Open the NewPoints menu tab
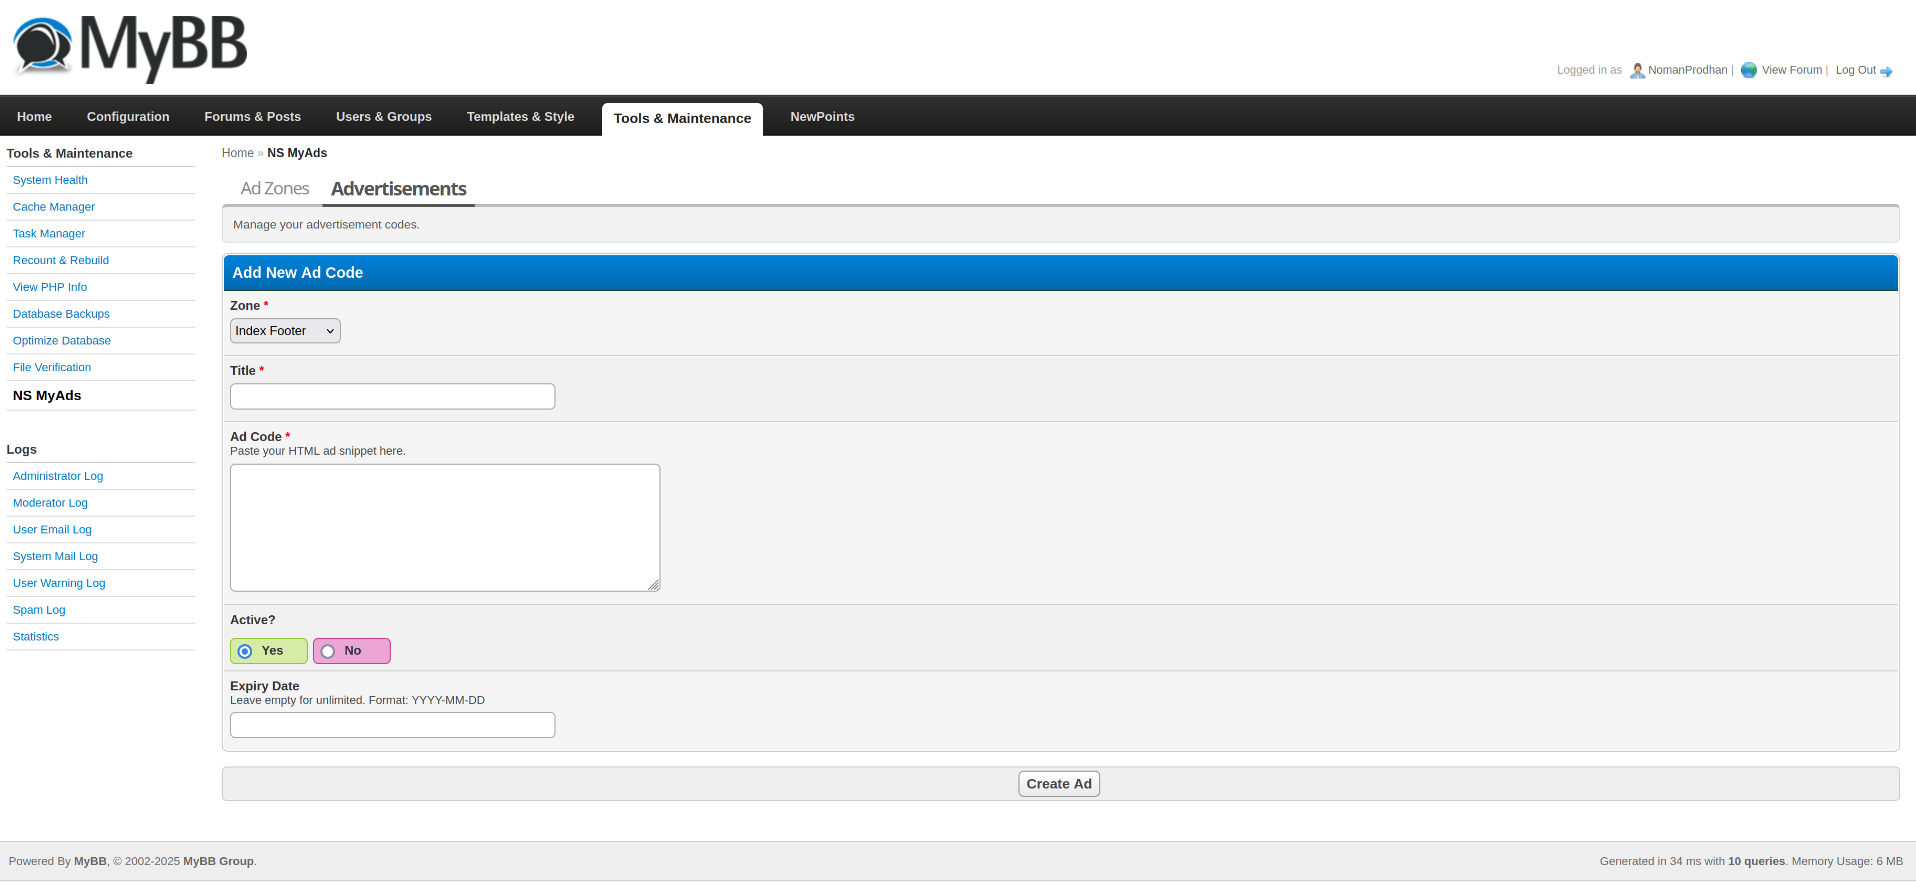Screen dimensions: 1916x883 coord(822,117)
